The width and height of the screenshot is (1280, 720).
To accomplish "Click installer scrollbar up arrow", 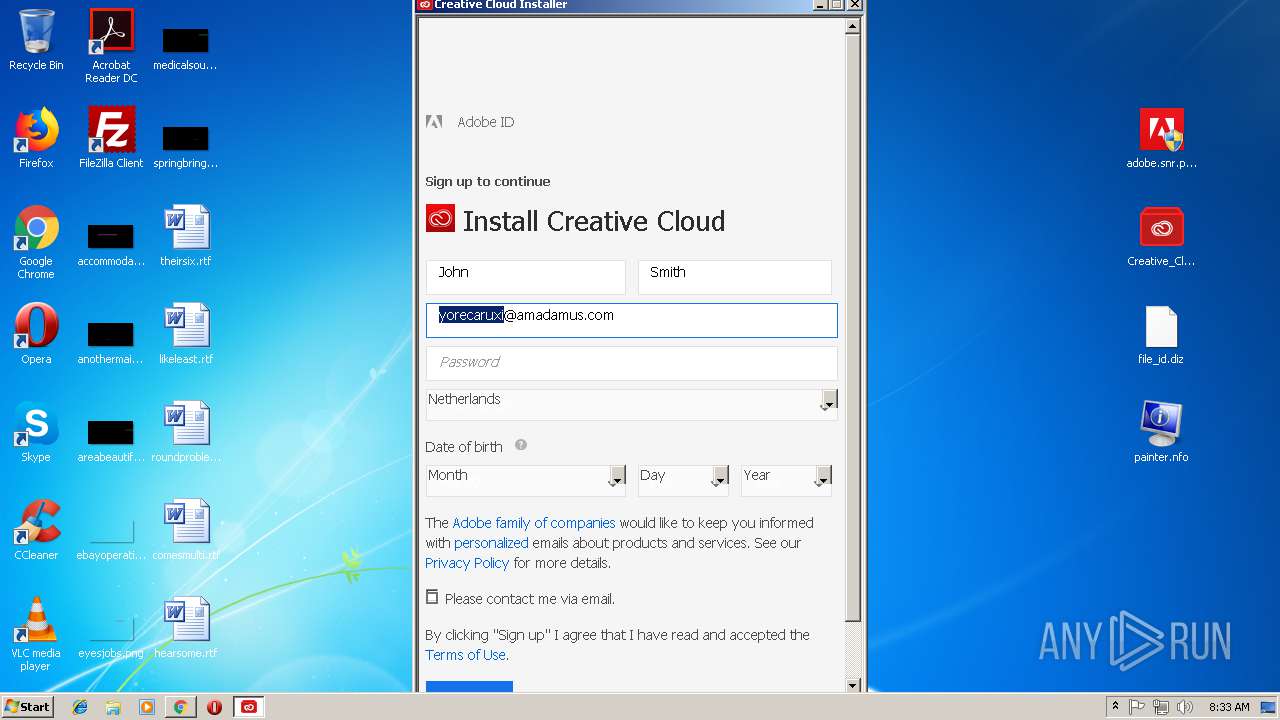I will click(853, 27).
